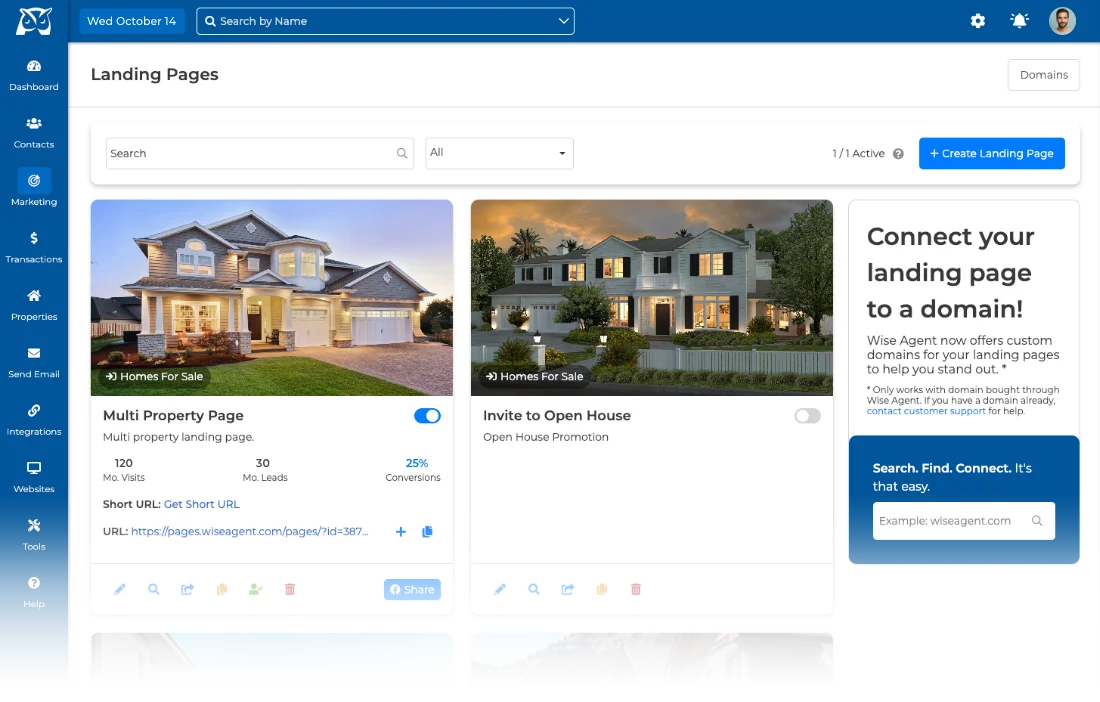Click export arrow icon on Multi Property Page
The image size is (1100, 702).
click(187, 589)
